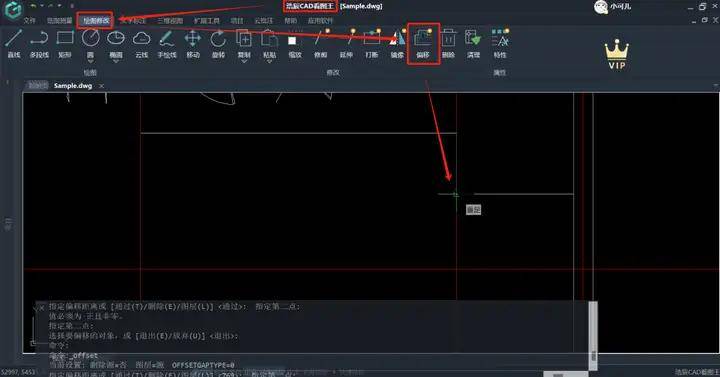Open the 文件 file menu
Viewport: 720px width, 377px height.
click(29, 21)
